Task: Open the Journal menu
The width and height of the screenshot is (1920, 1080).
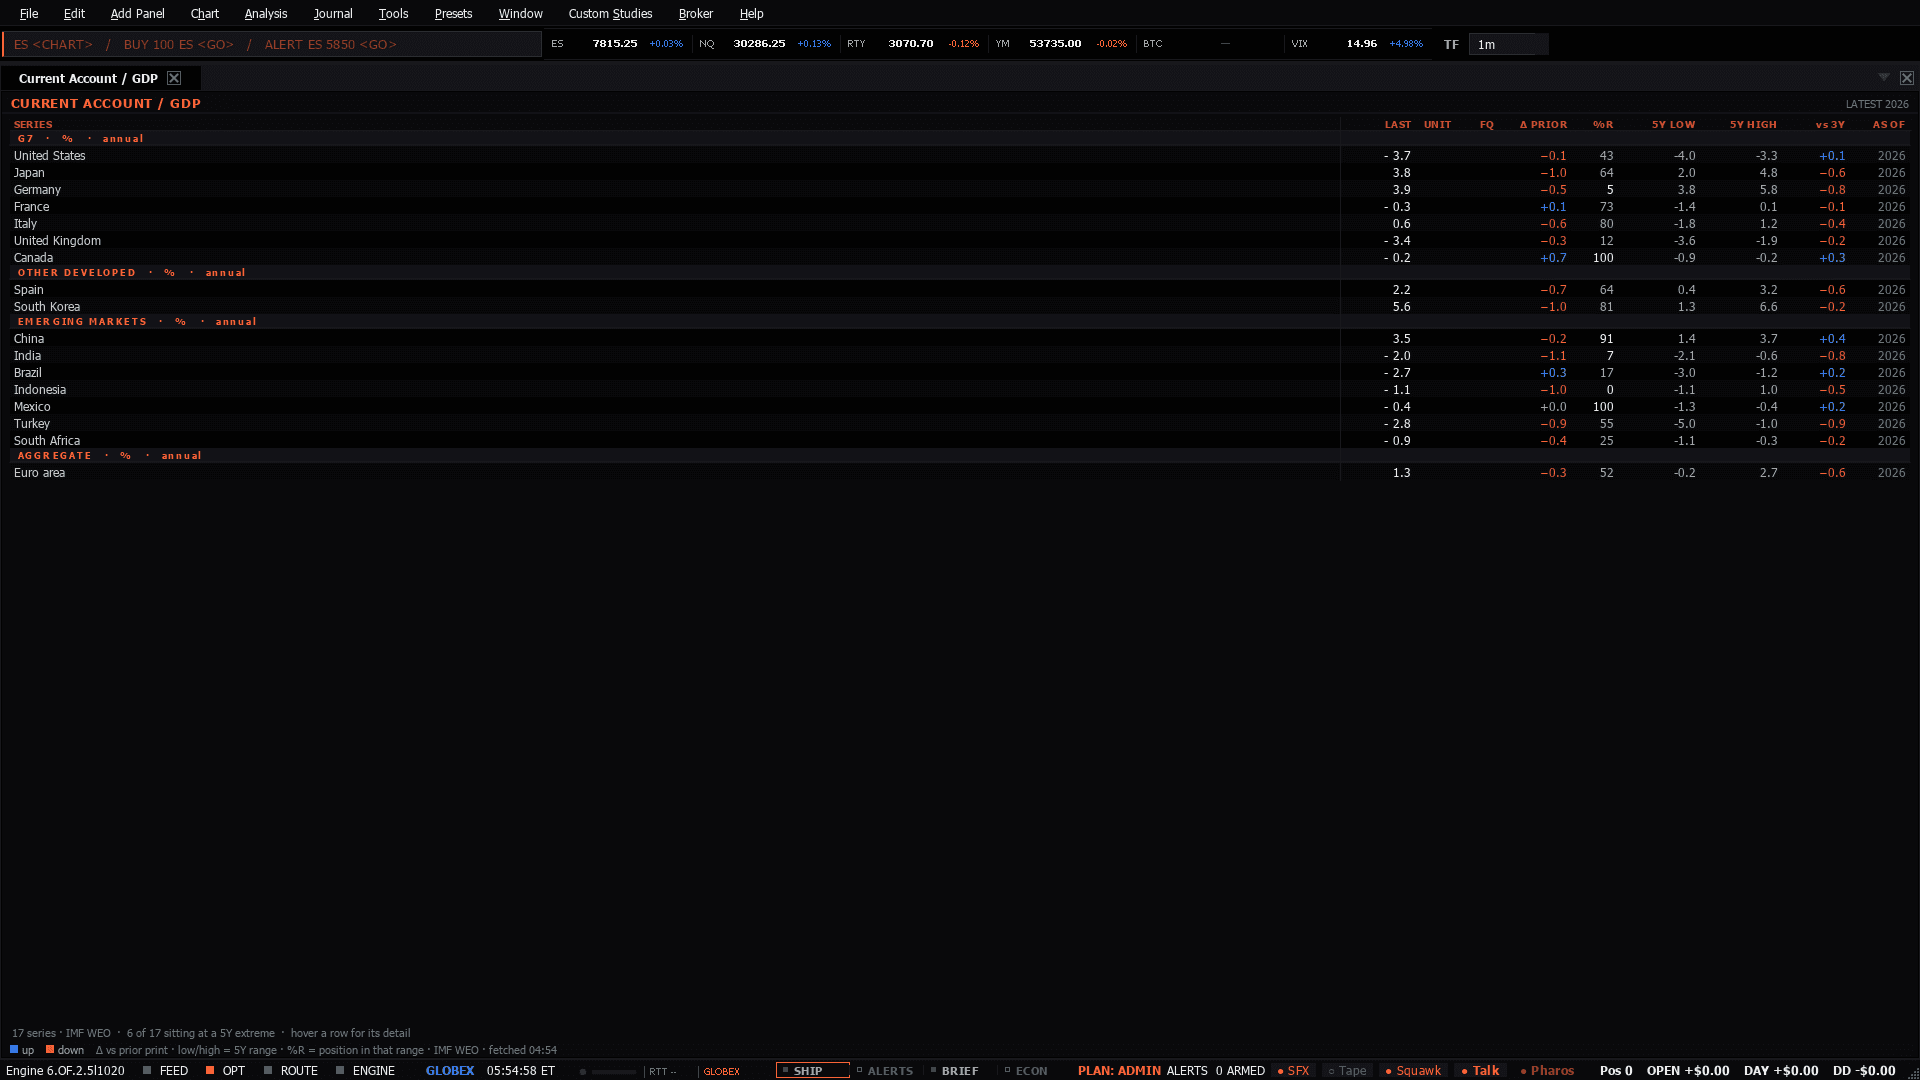Action: tap(333, 13)
